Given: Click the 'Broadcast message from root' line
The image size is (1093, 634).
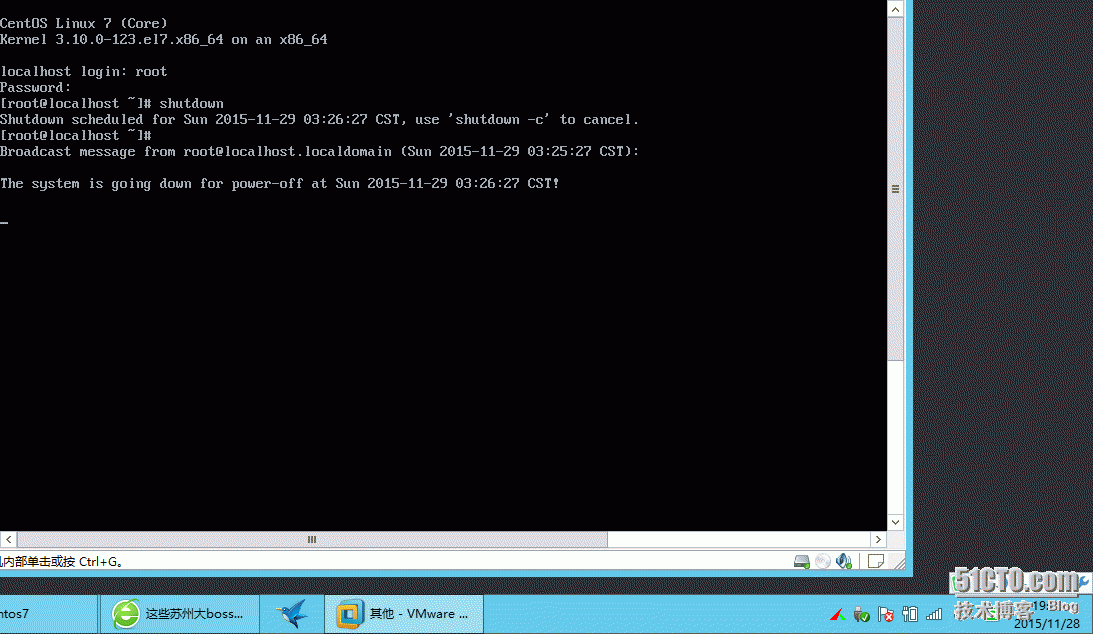Looking at the screenshot, I should point(319,151).
